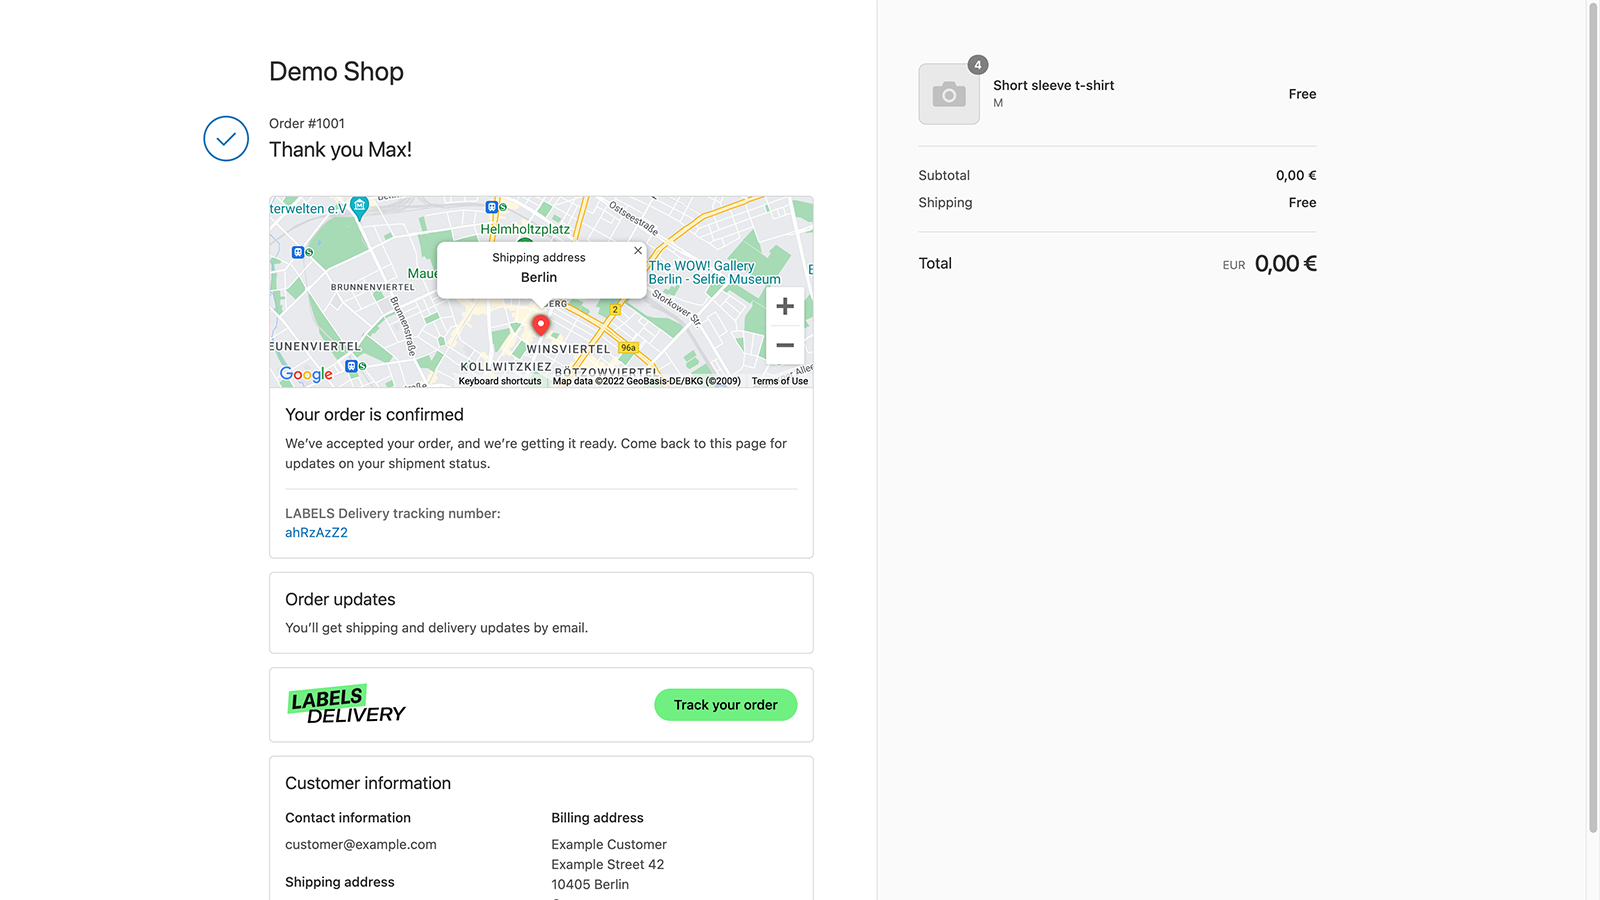Click the Example Customer billing name
The height and width of the screenshot is (900, 1600).
(609, 844)
